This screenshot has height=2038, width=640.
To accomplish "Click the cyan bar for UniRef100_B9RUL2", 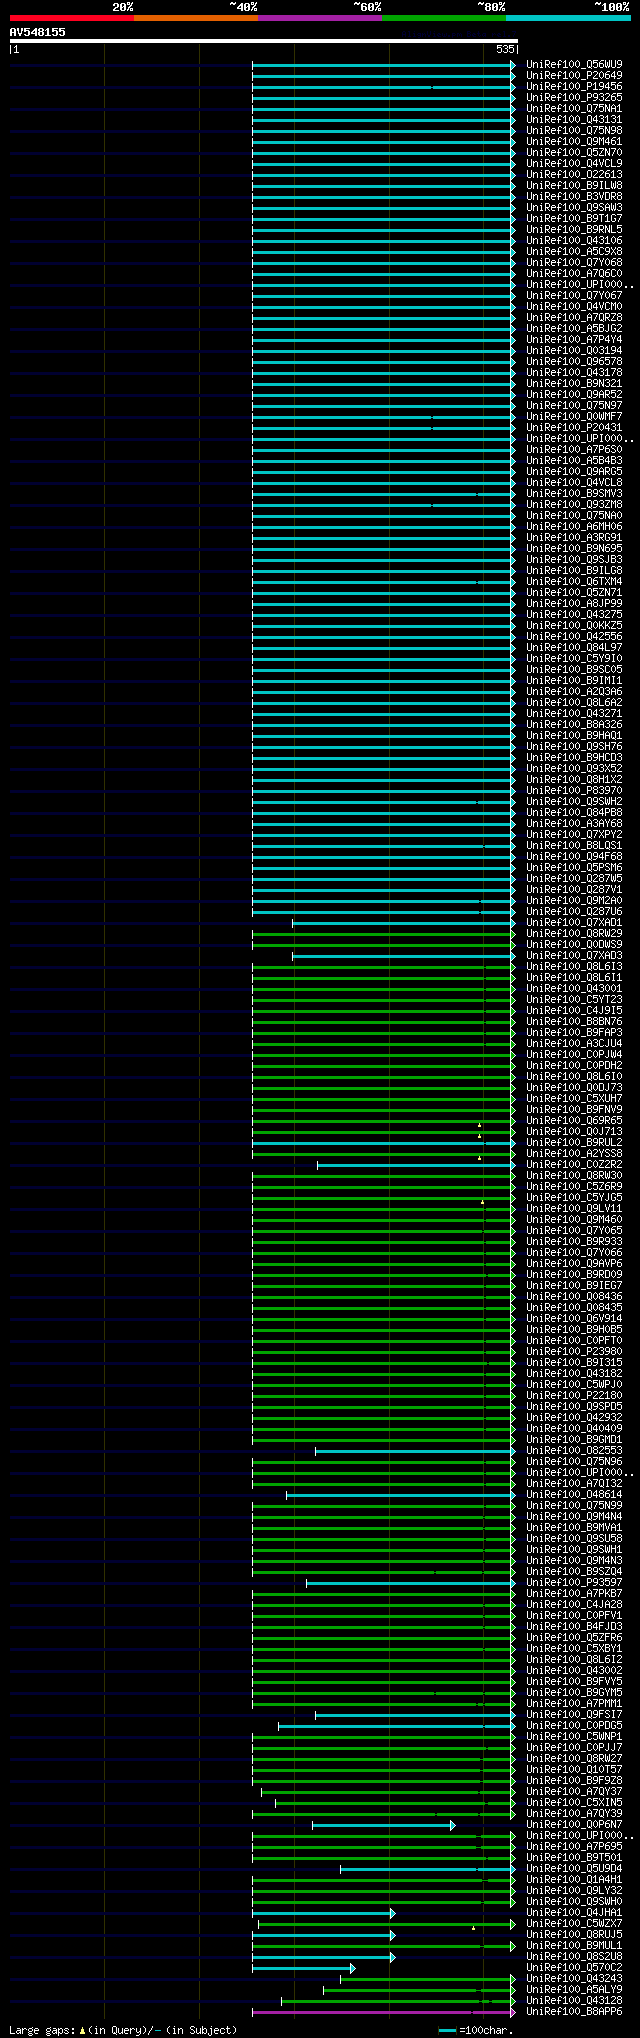I will pos(384,1143).
